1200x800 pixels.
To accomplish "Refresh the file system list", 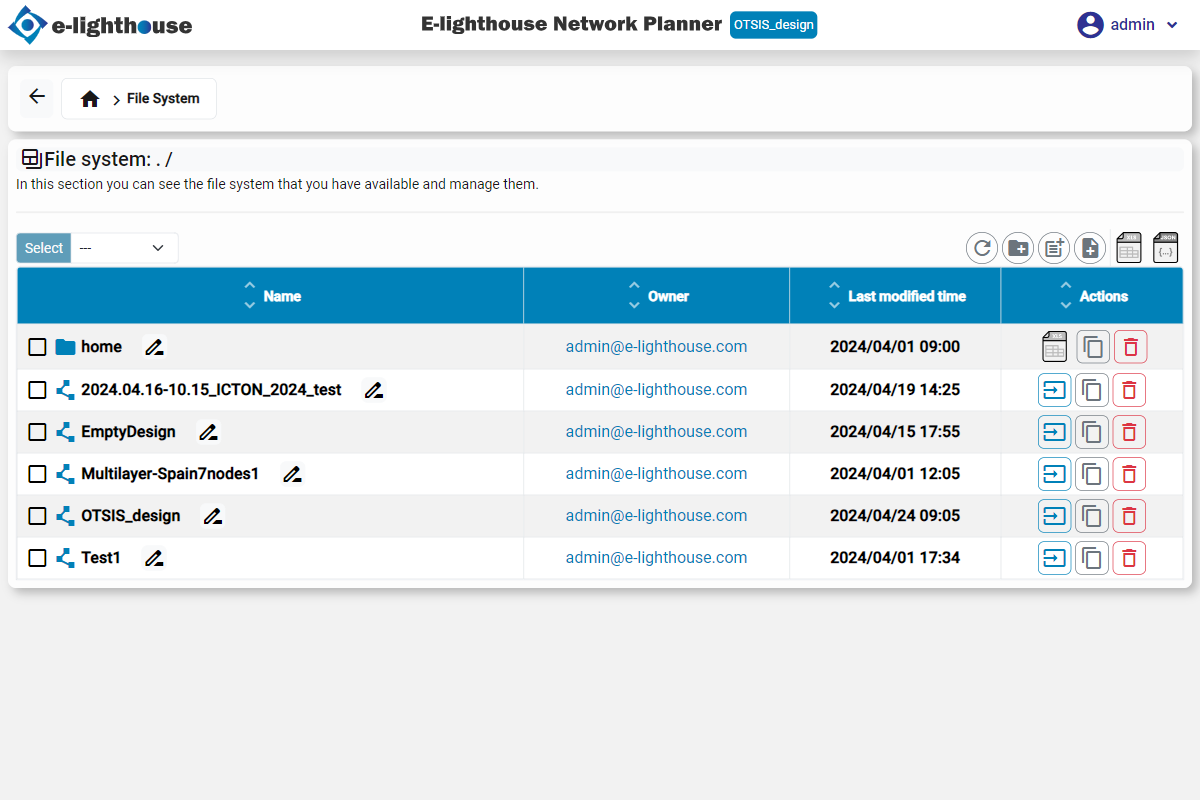I will coord(981,247).
